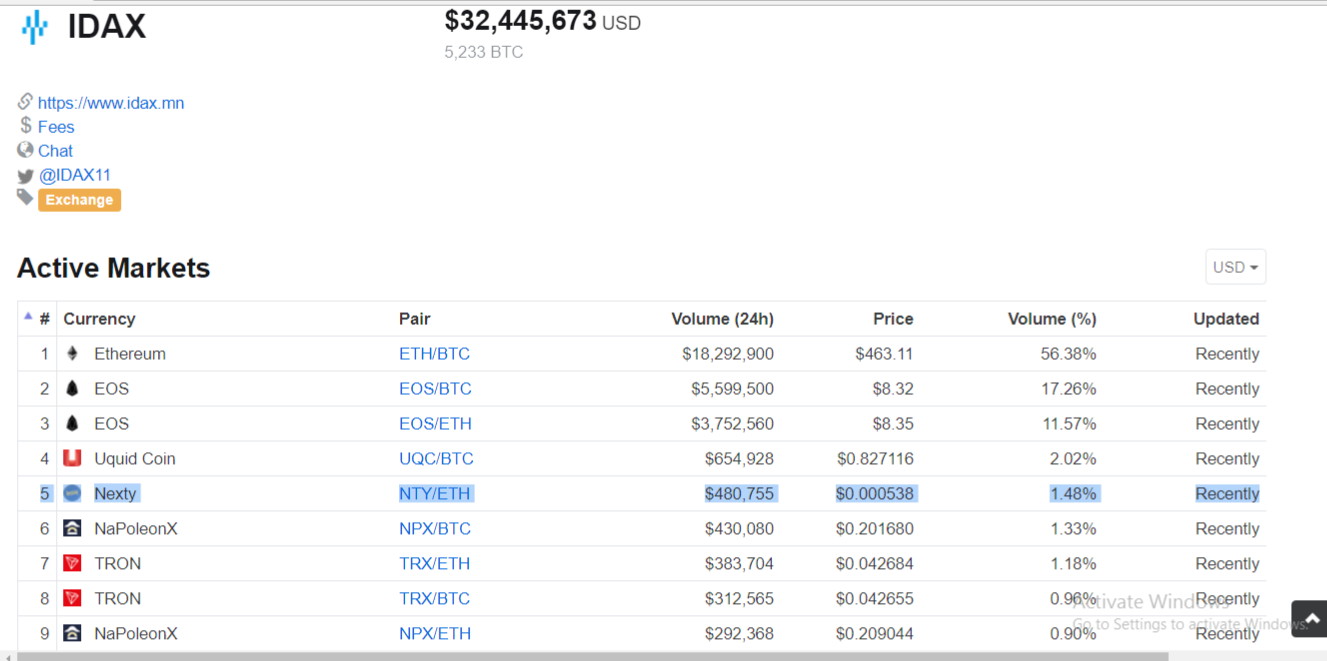Open the ETH/BTC pair link

click(x=434, y=354)
